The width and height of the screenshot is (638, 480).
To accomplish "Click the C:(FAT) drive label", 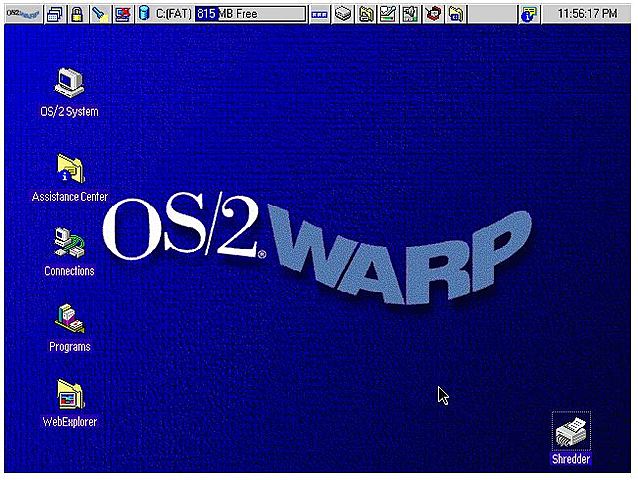I will tap(173, 14).
